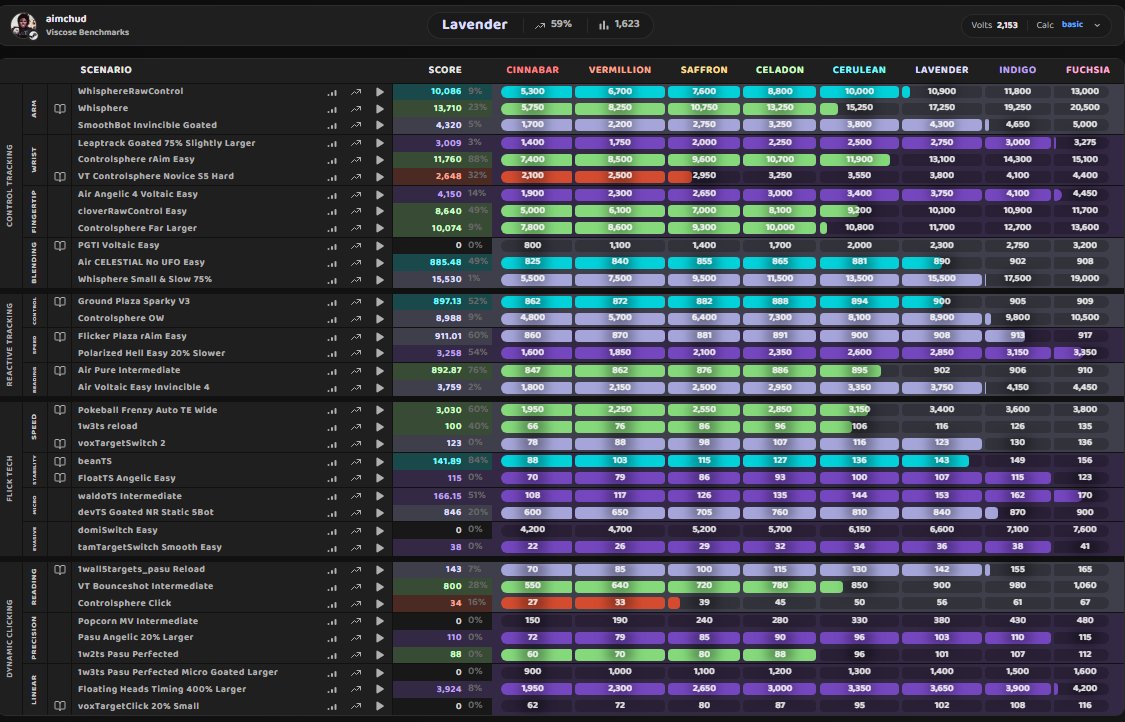This screenshot has height=722, width=1125.
Task: Play the beanTS scenario via its play icon
Action: coord(379,461)
